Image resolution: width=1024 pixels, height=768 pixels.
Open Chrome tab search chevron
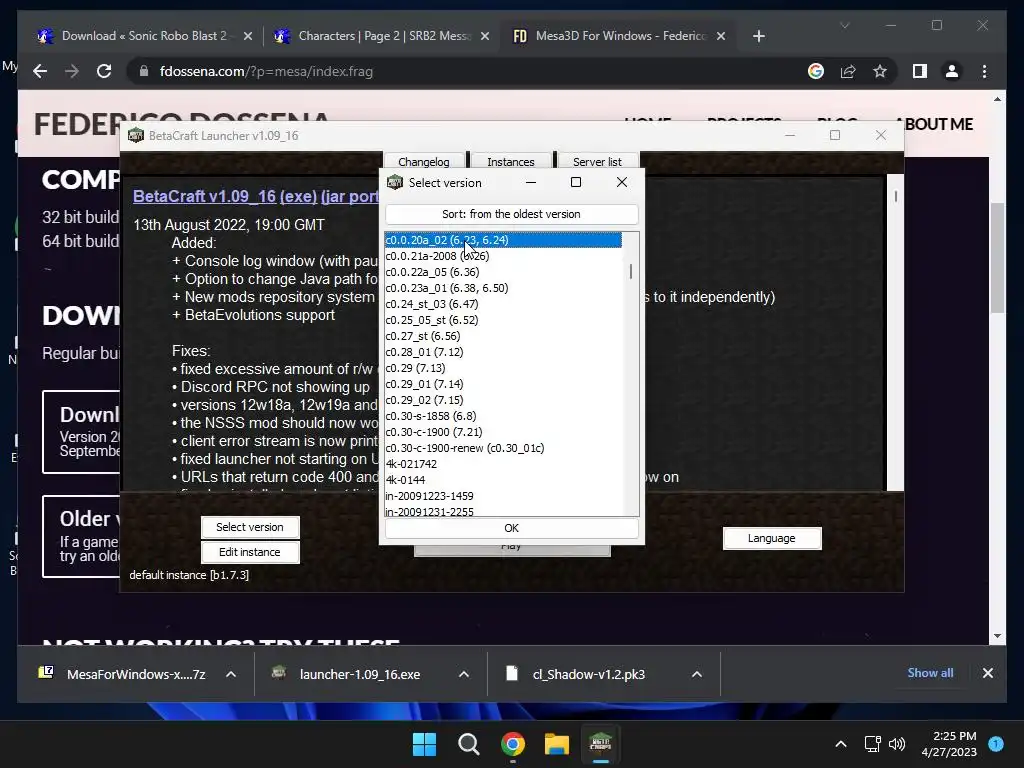point(844,25)
